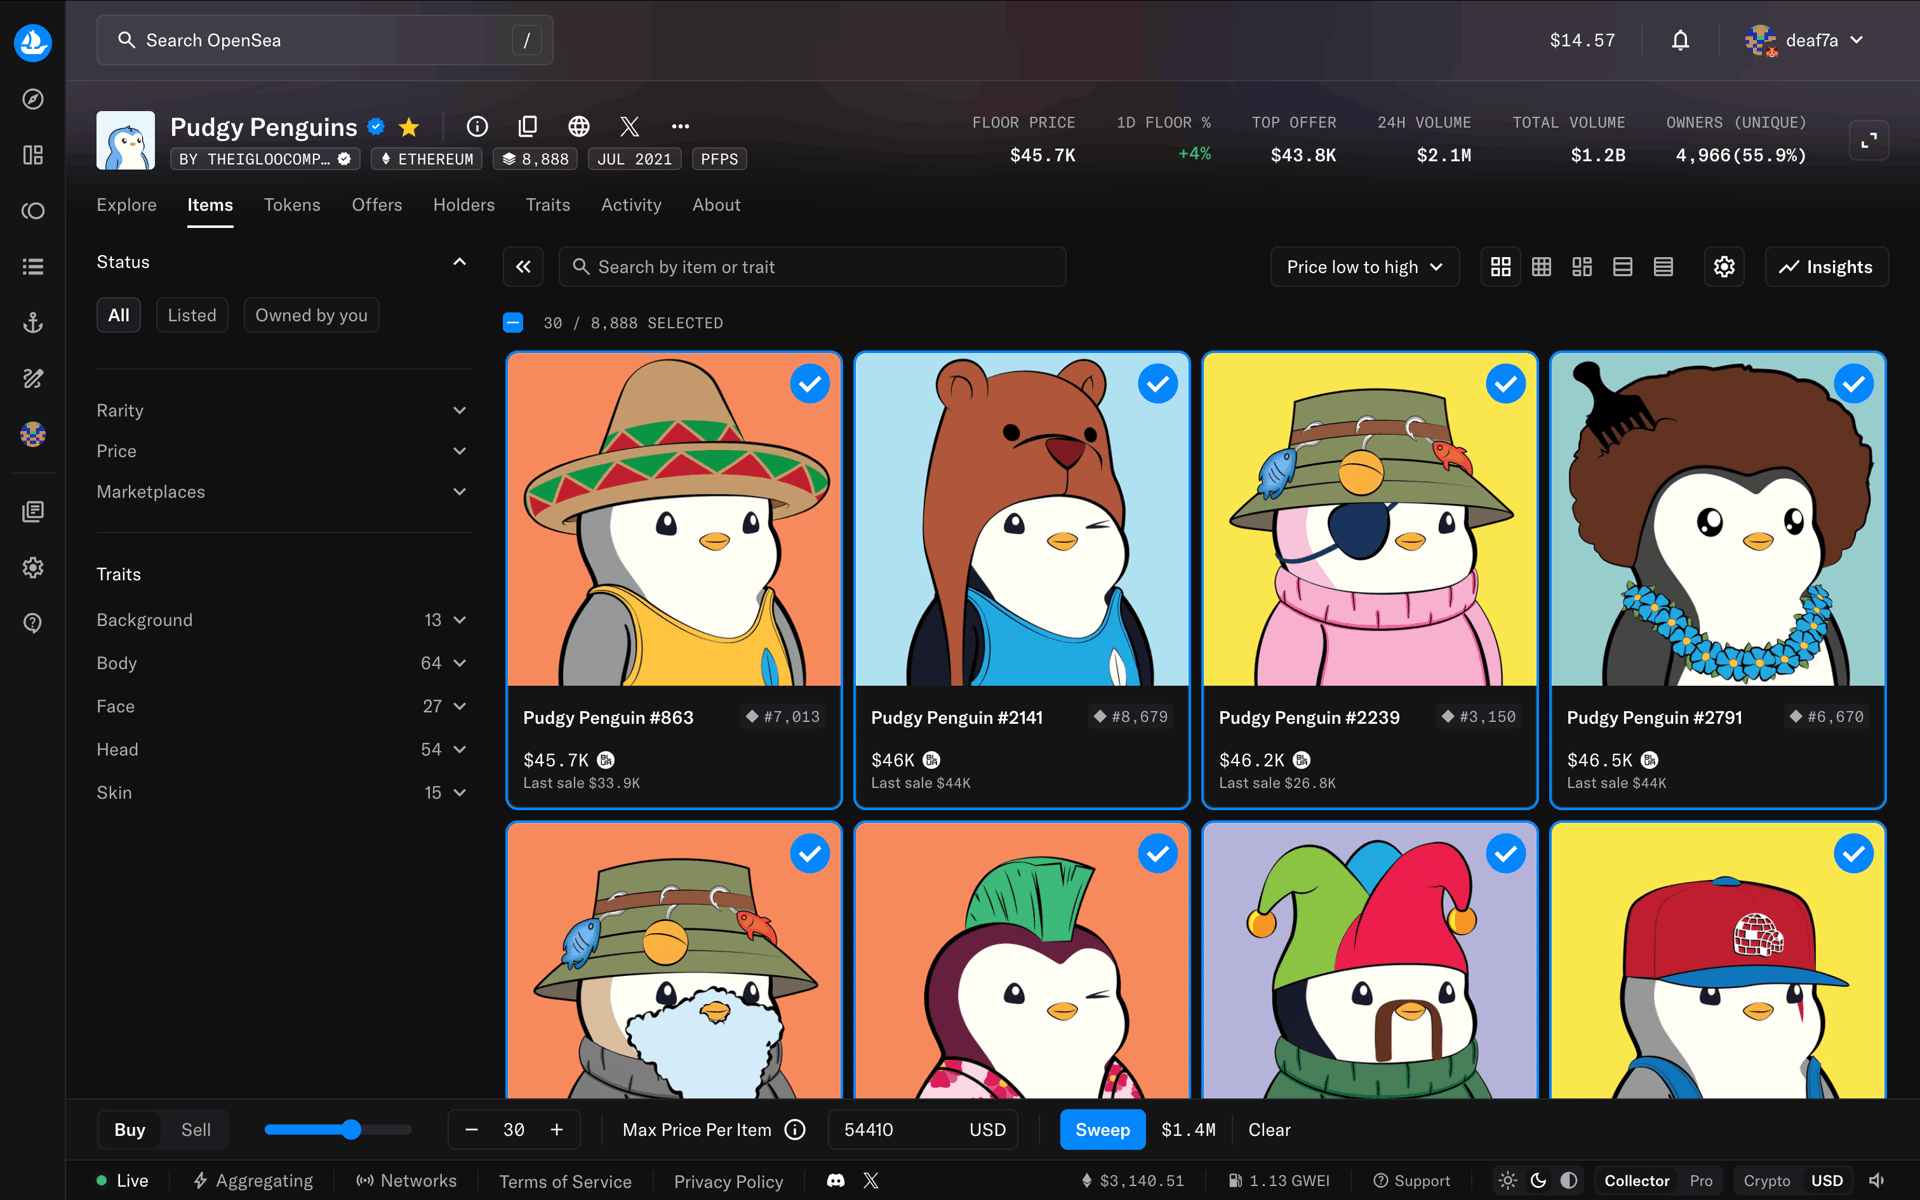The width and height of the screenshot is (1920, 1200).
Task: Expand the Background trait filter
Action: [283, 620]
